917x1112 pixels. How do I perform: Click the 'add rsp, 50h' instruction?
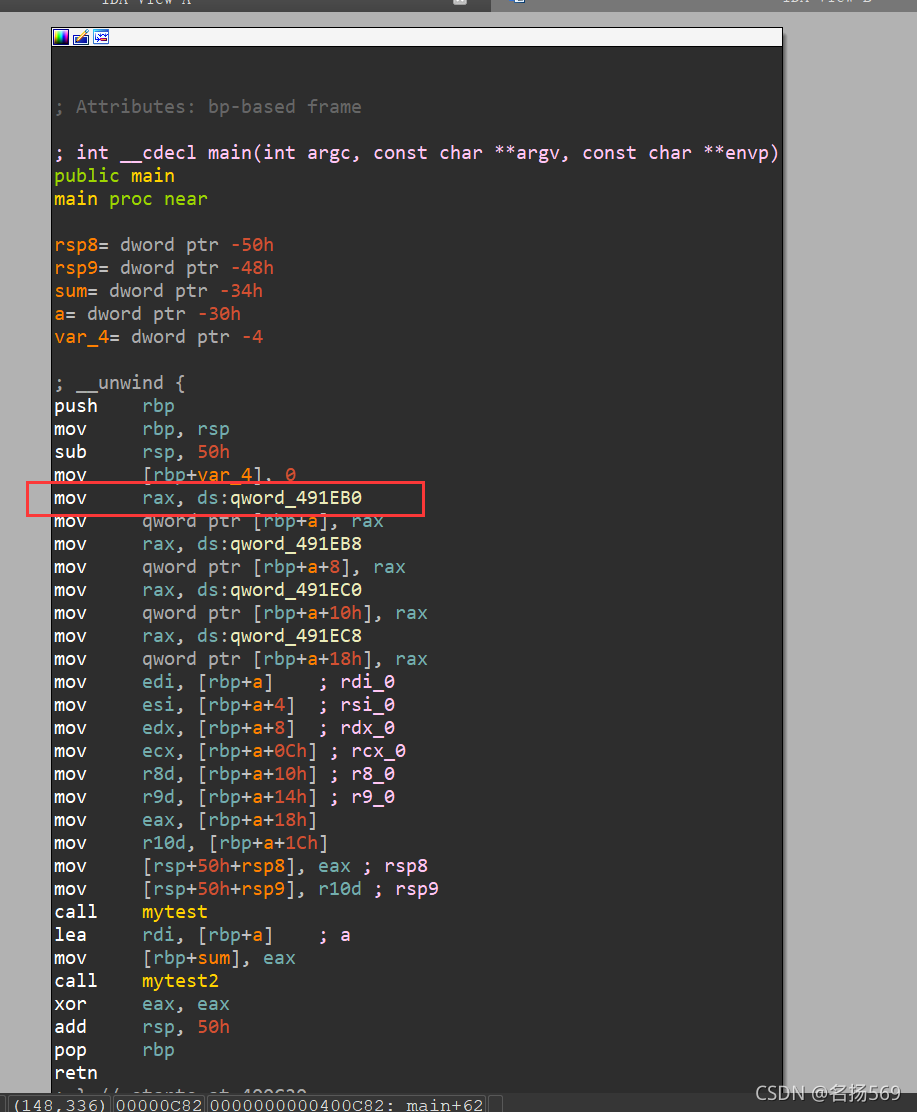point(142,1028)
